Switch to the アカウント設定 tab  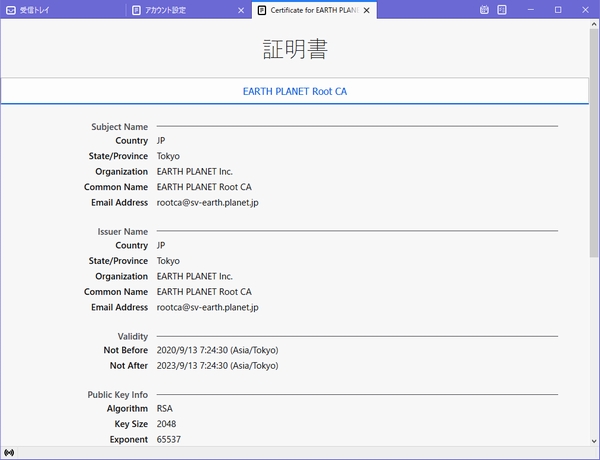188,10
